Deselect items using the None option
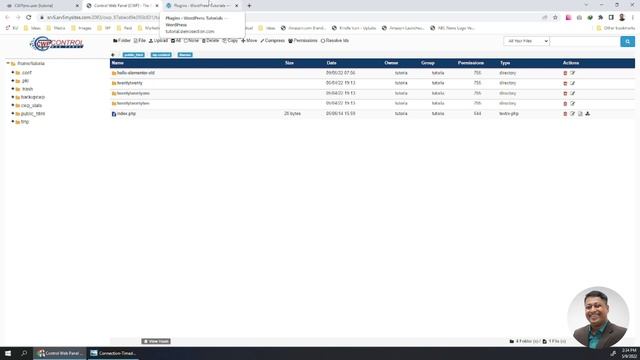Viewport: 640px width, 360px height. coord(191,41)
